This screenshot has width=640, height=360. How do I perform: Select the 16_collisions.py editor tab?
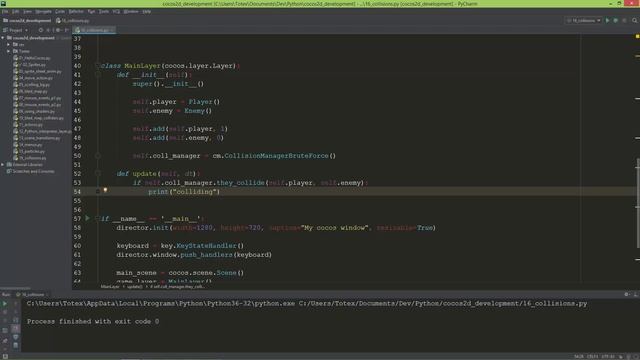pyautogui.click(x=94, y=30)
